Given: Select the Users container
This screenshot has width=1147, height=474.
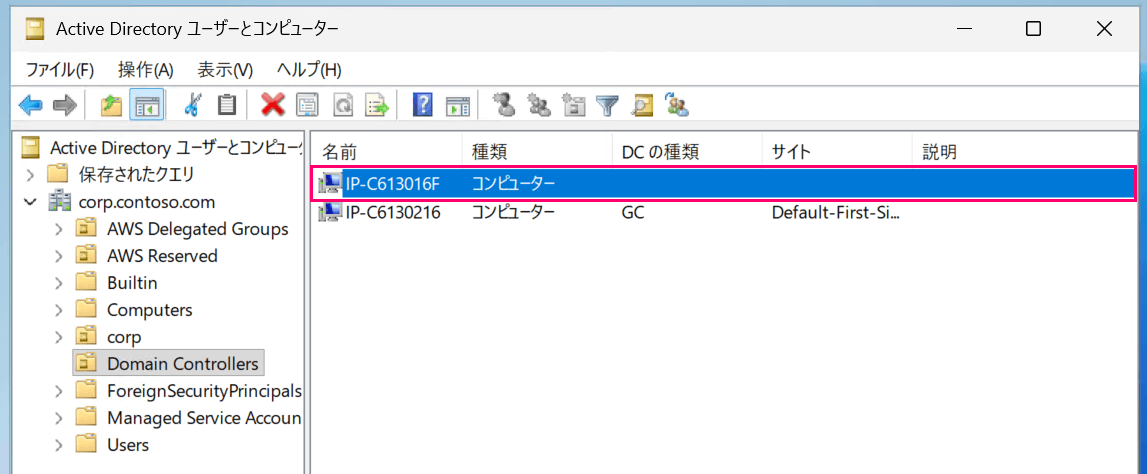Looking at the screenshot, I should tap(128, 445).
